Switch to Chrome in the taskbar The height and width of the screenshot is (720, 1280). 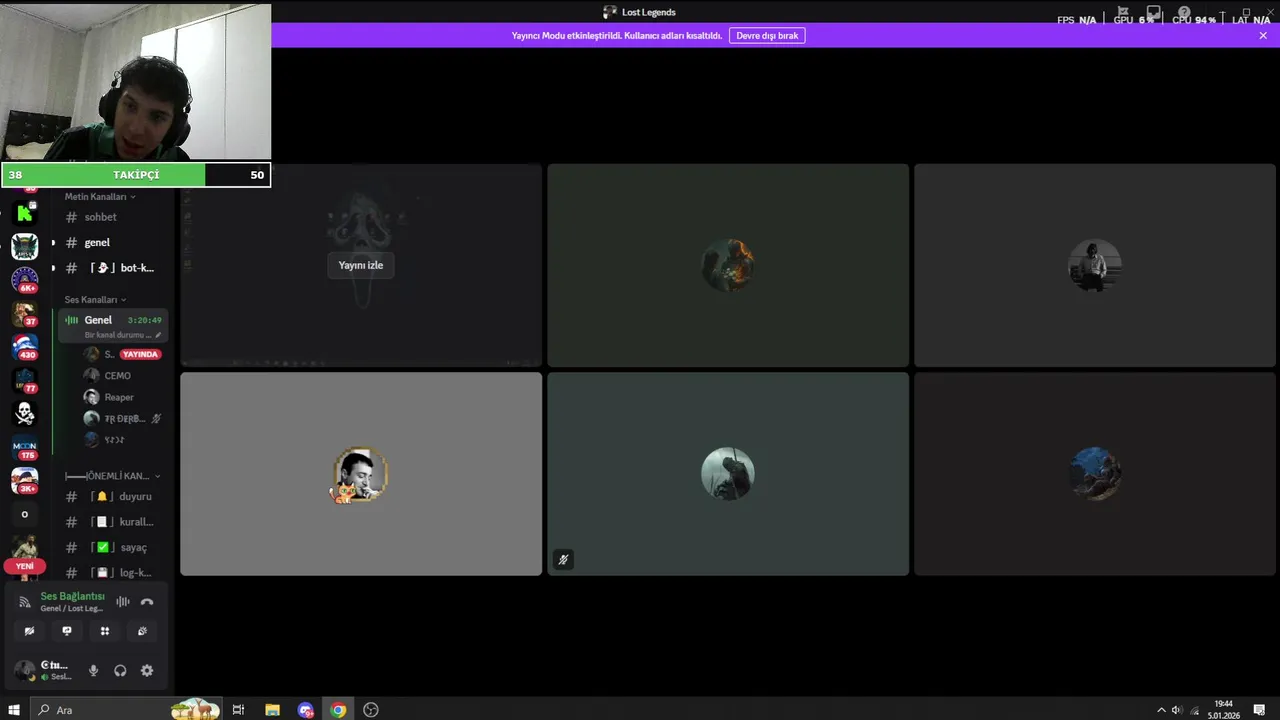tap(338, 710)
